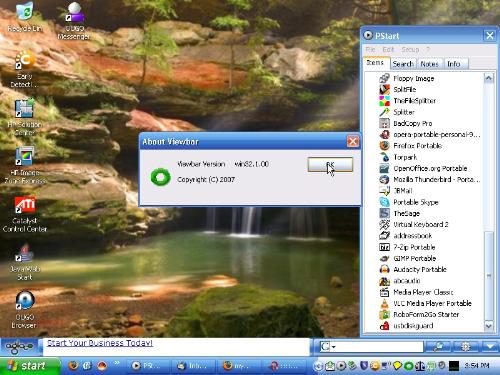The width and height of the screenshot is (500, 375).
Task: Click the VLC Media Player Portable cone icon
Action: 384,303
